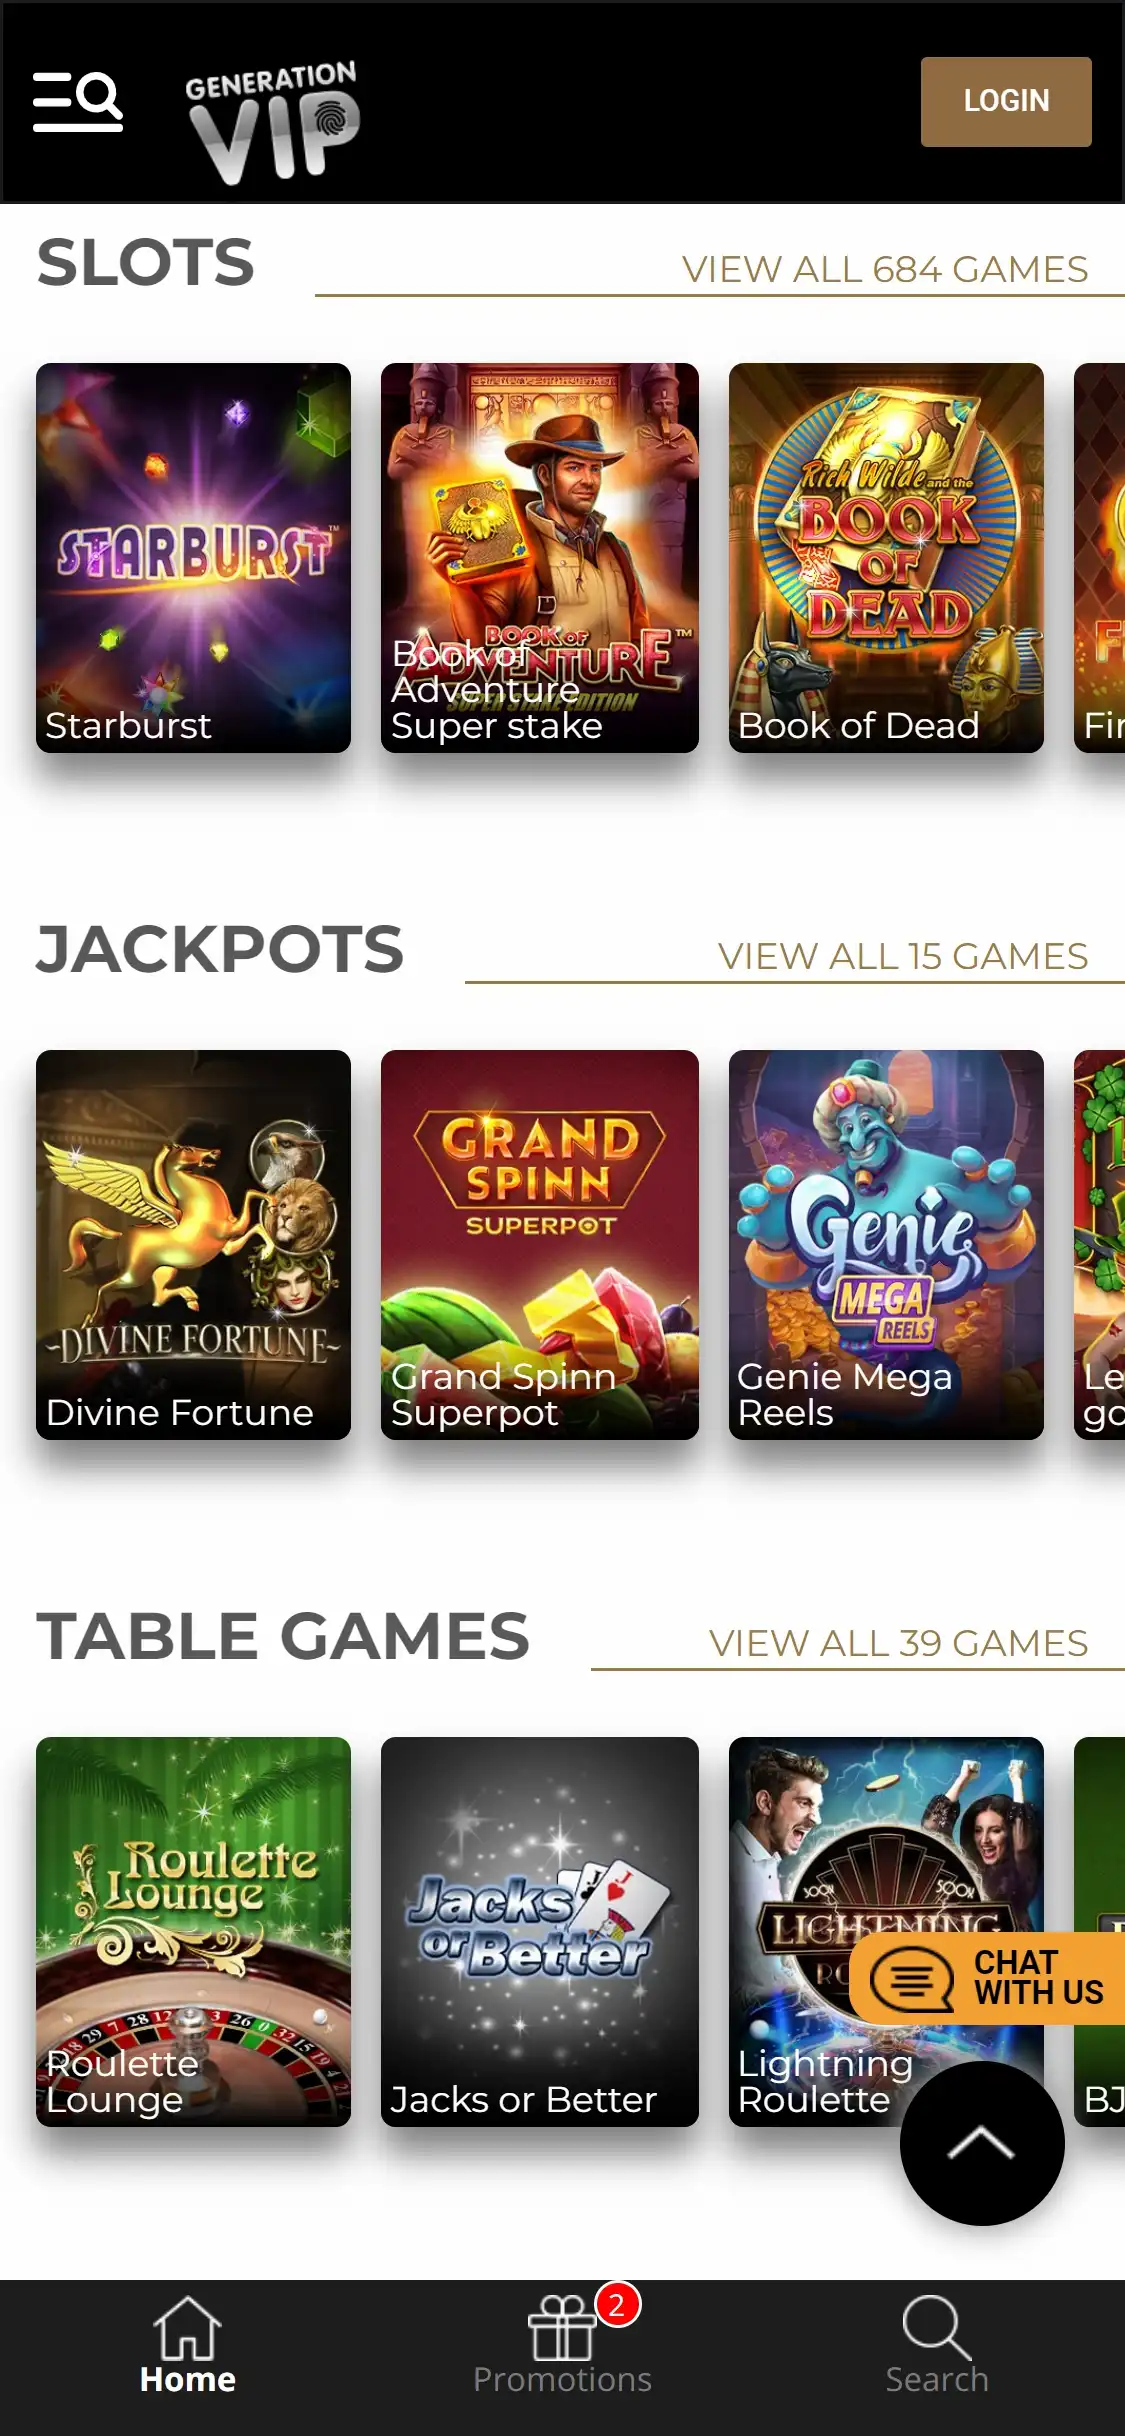Viewport: 1125px width, 2436px height.
Task: View all 684 slots games
Action: pyautogui.click(x=885, y=269)
